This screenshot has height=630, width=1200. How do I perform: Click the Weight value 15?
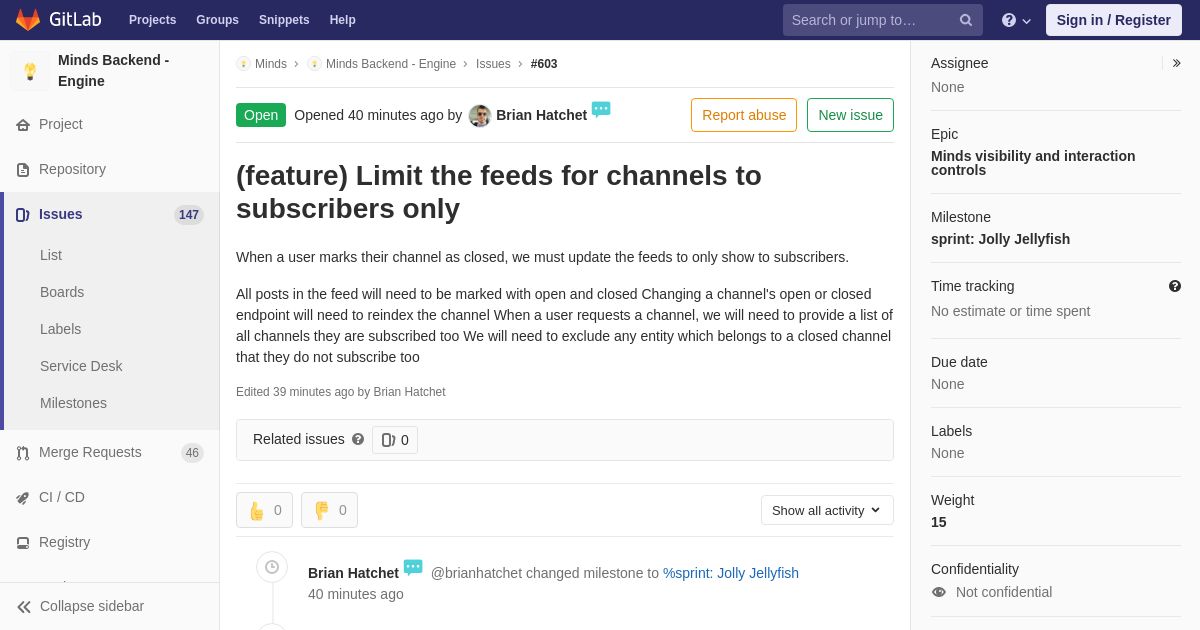tap(939, 522)
